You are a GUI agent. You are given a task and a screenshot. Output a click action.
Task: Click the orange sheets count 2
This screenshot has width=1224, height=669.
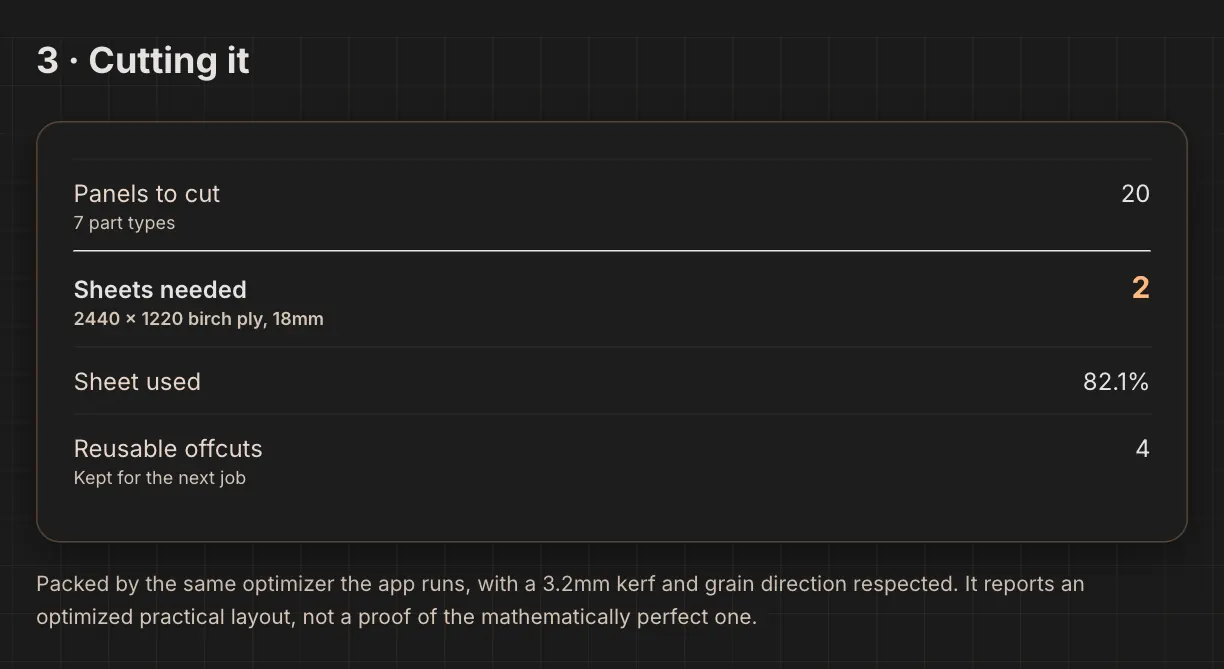click(1140, 288)
